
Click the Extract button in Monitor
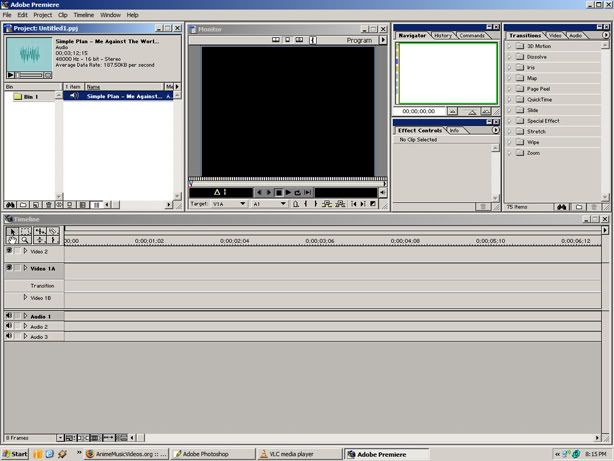(340, 204)
